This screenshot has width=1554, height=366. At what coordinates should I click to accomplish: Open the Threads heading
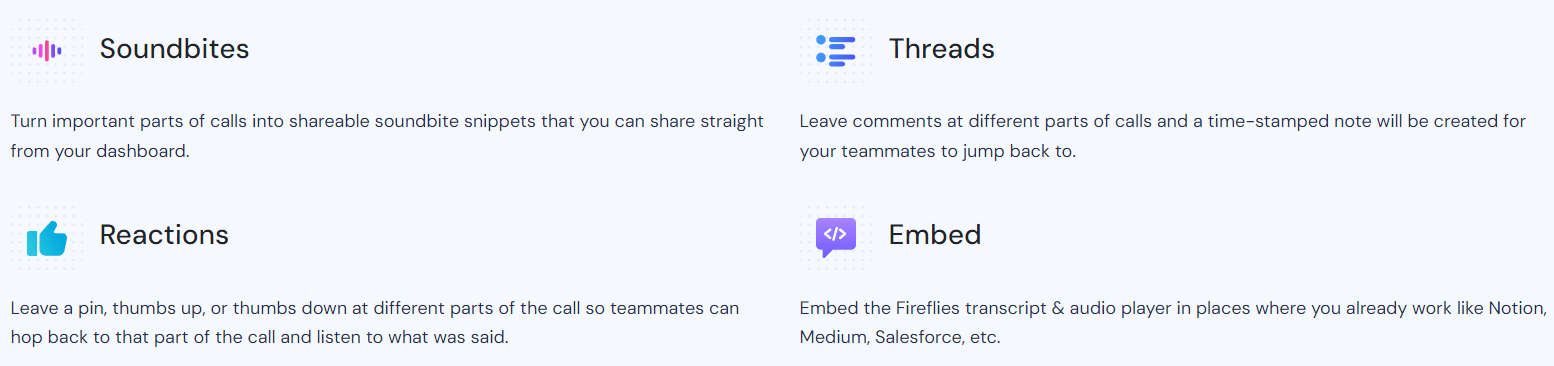[941, 49]
